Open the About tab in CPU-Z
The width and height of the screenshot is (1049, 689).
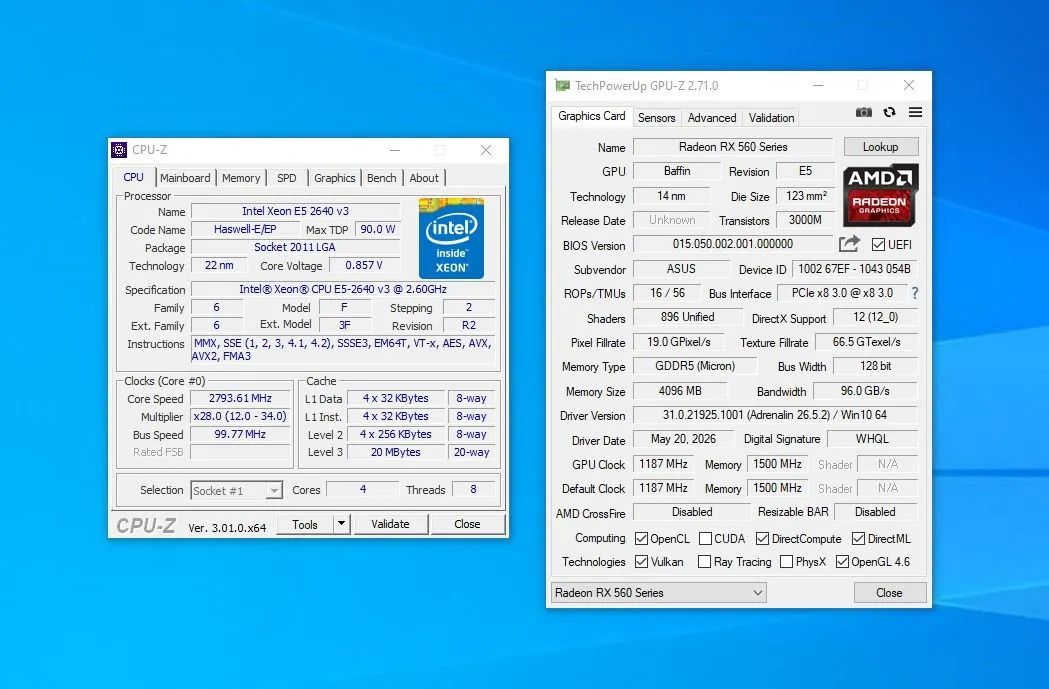pos(424,178)
